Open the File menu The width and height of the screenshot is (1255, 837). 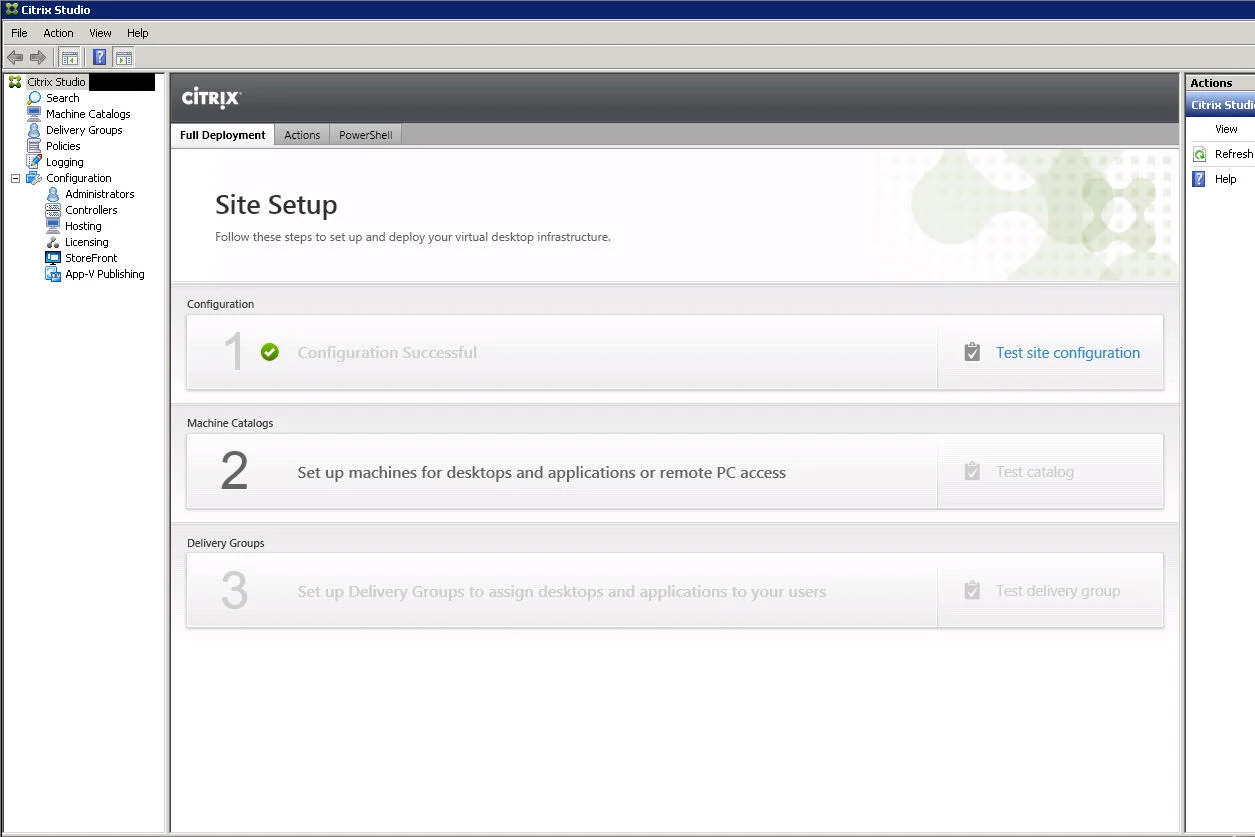(x=19, y=33)
